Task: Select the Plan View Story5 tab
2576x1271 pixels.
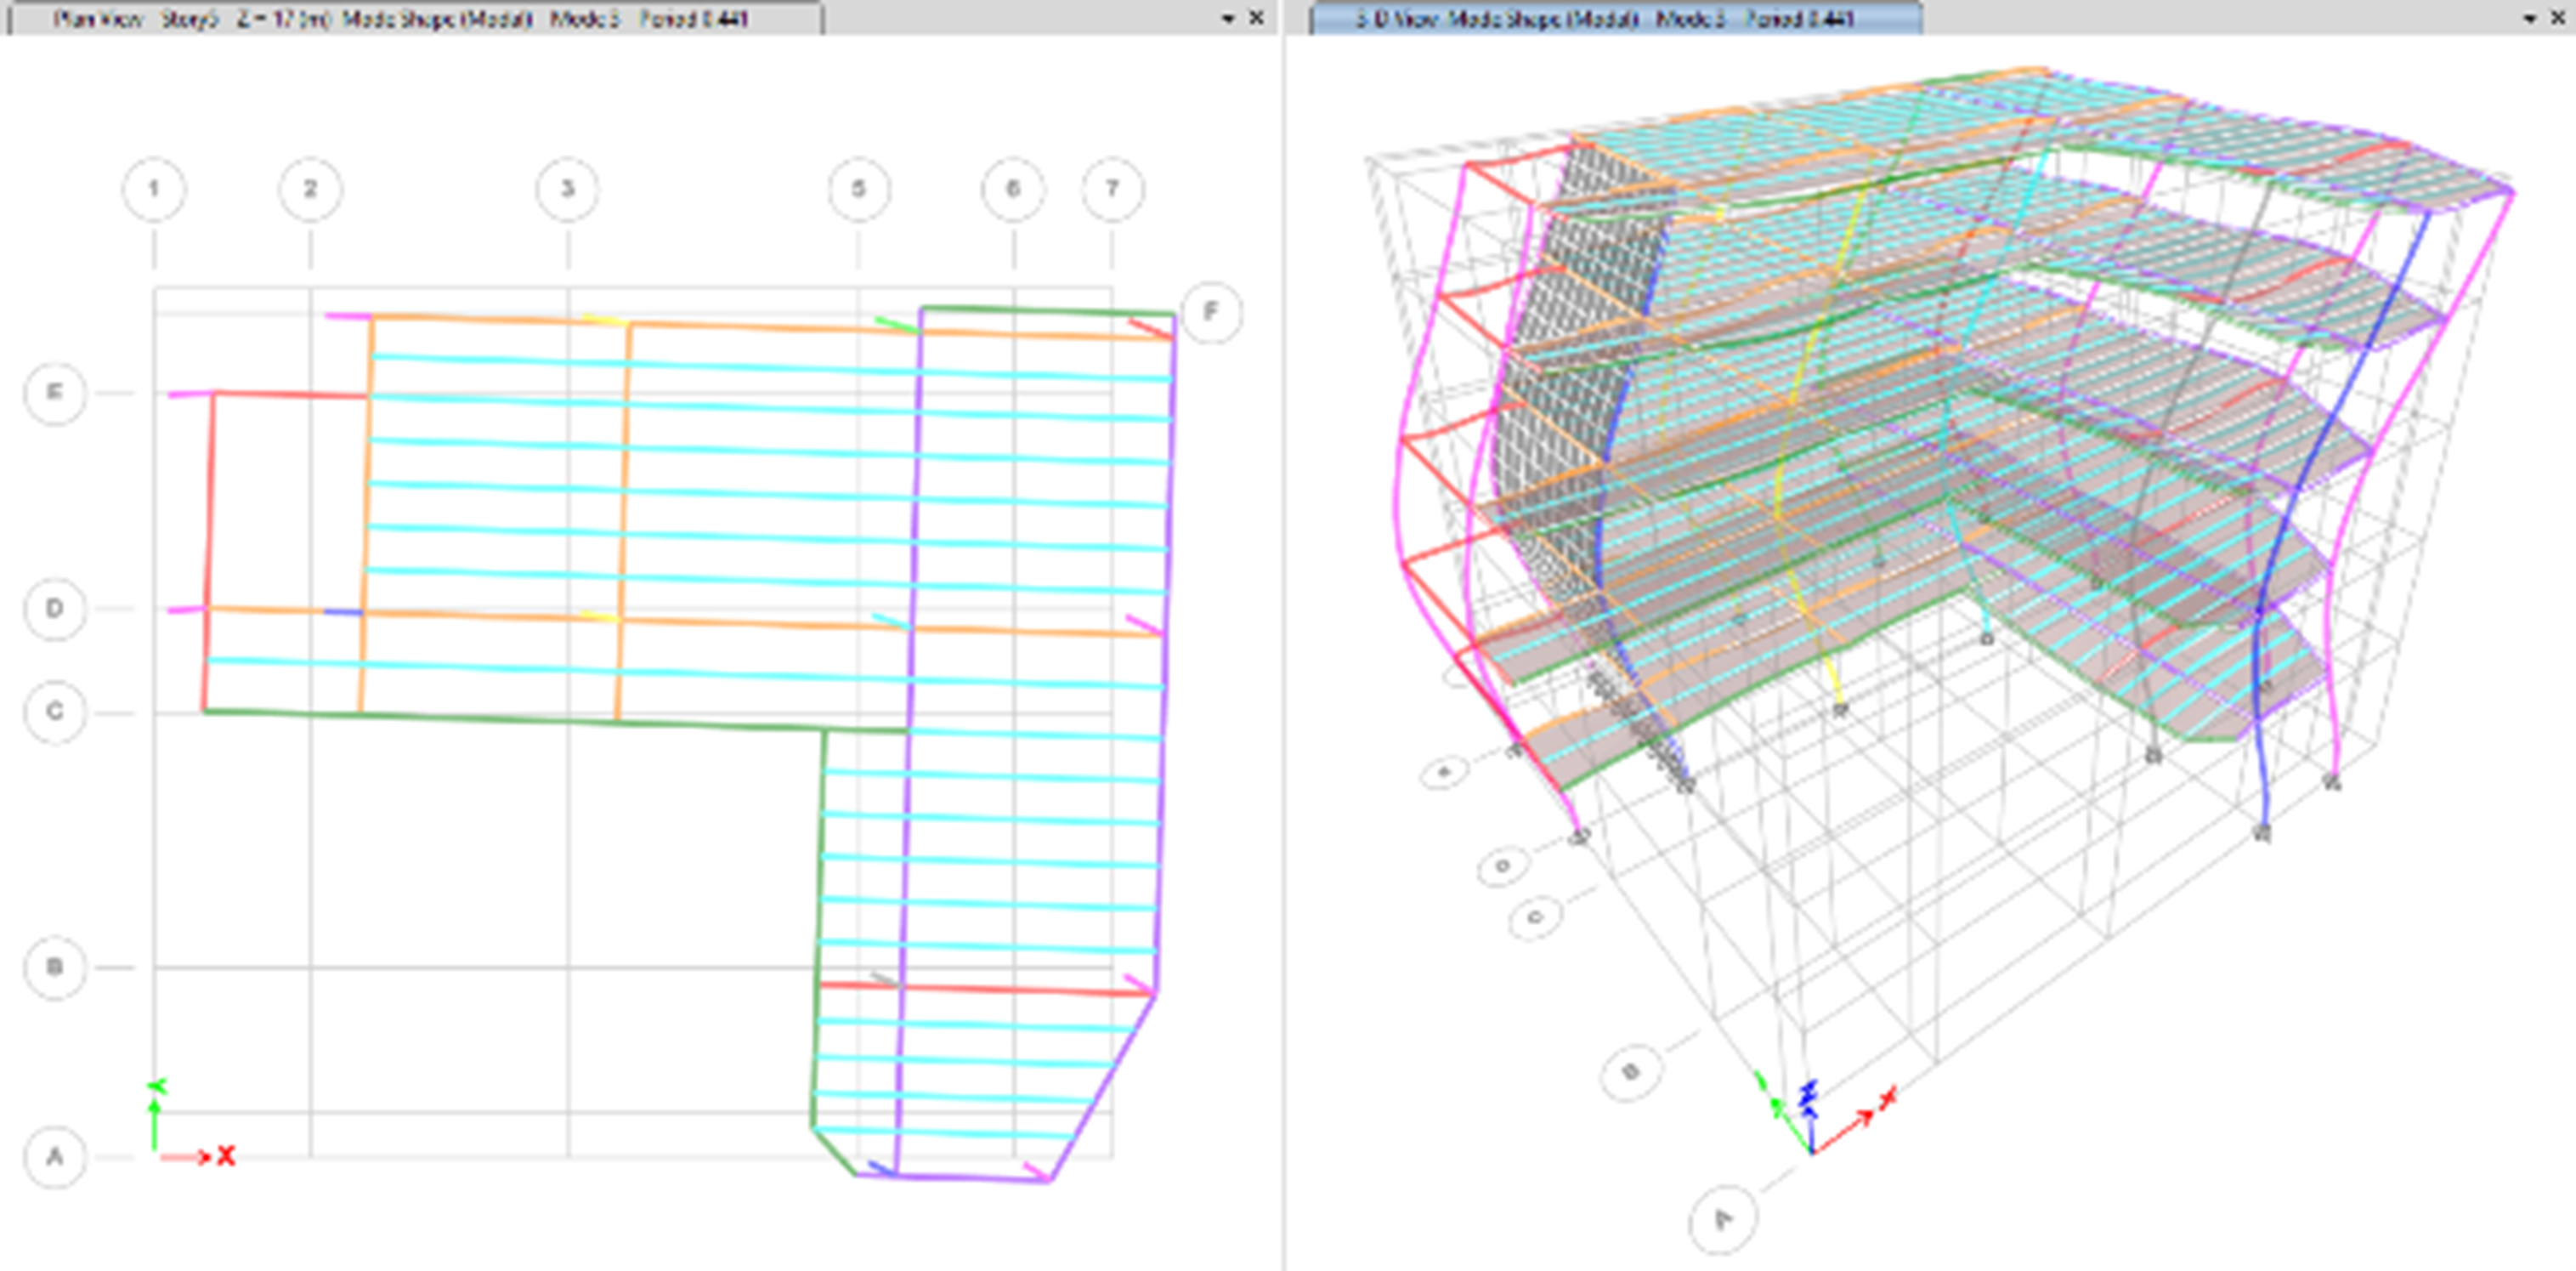Action: (x=400, y=18)
